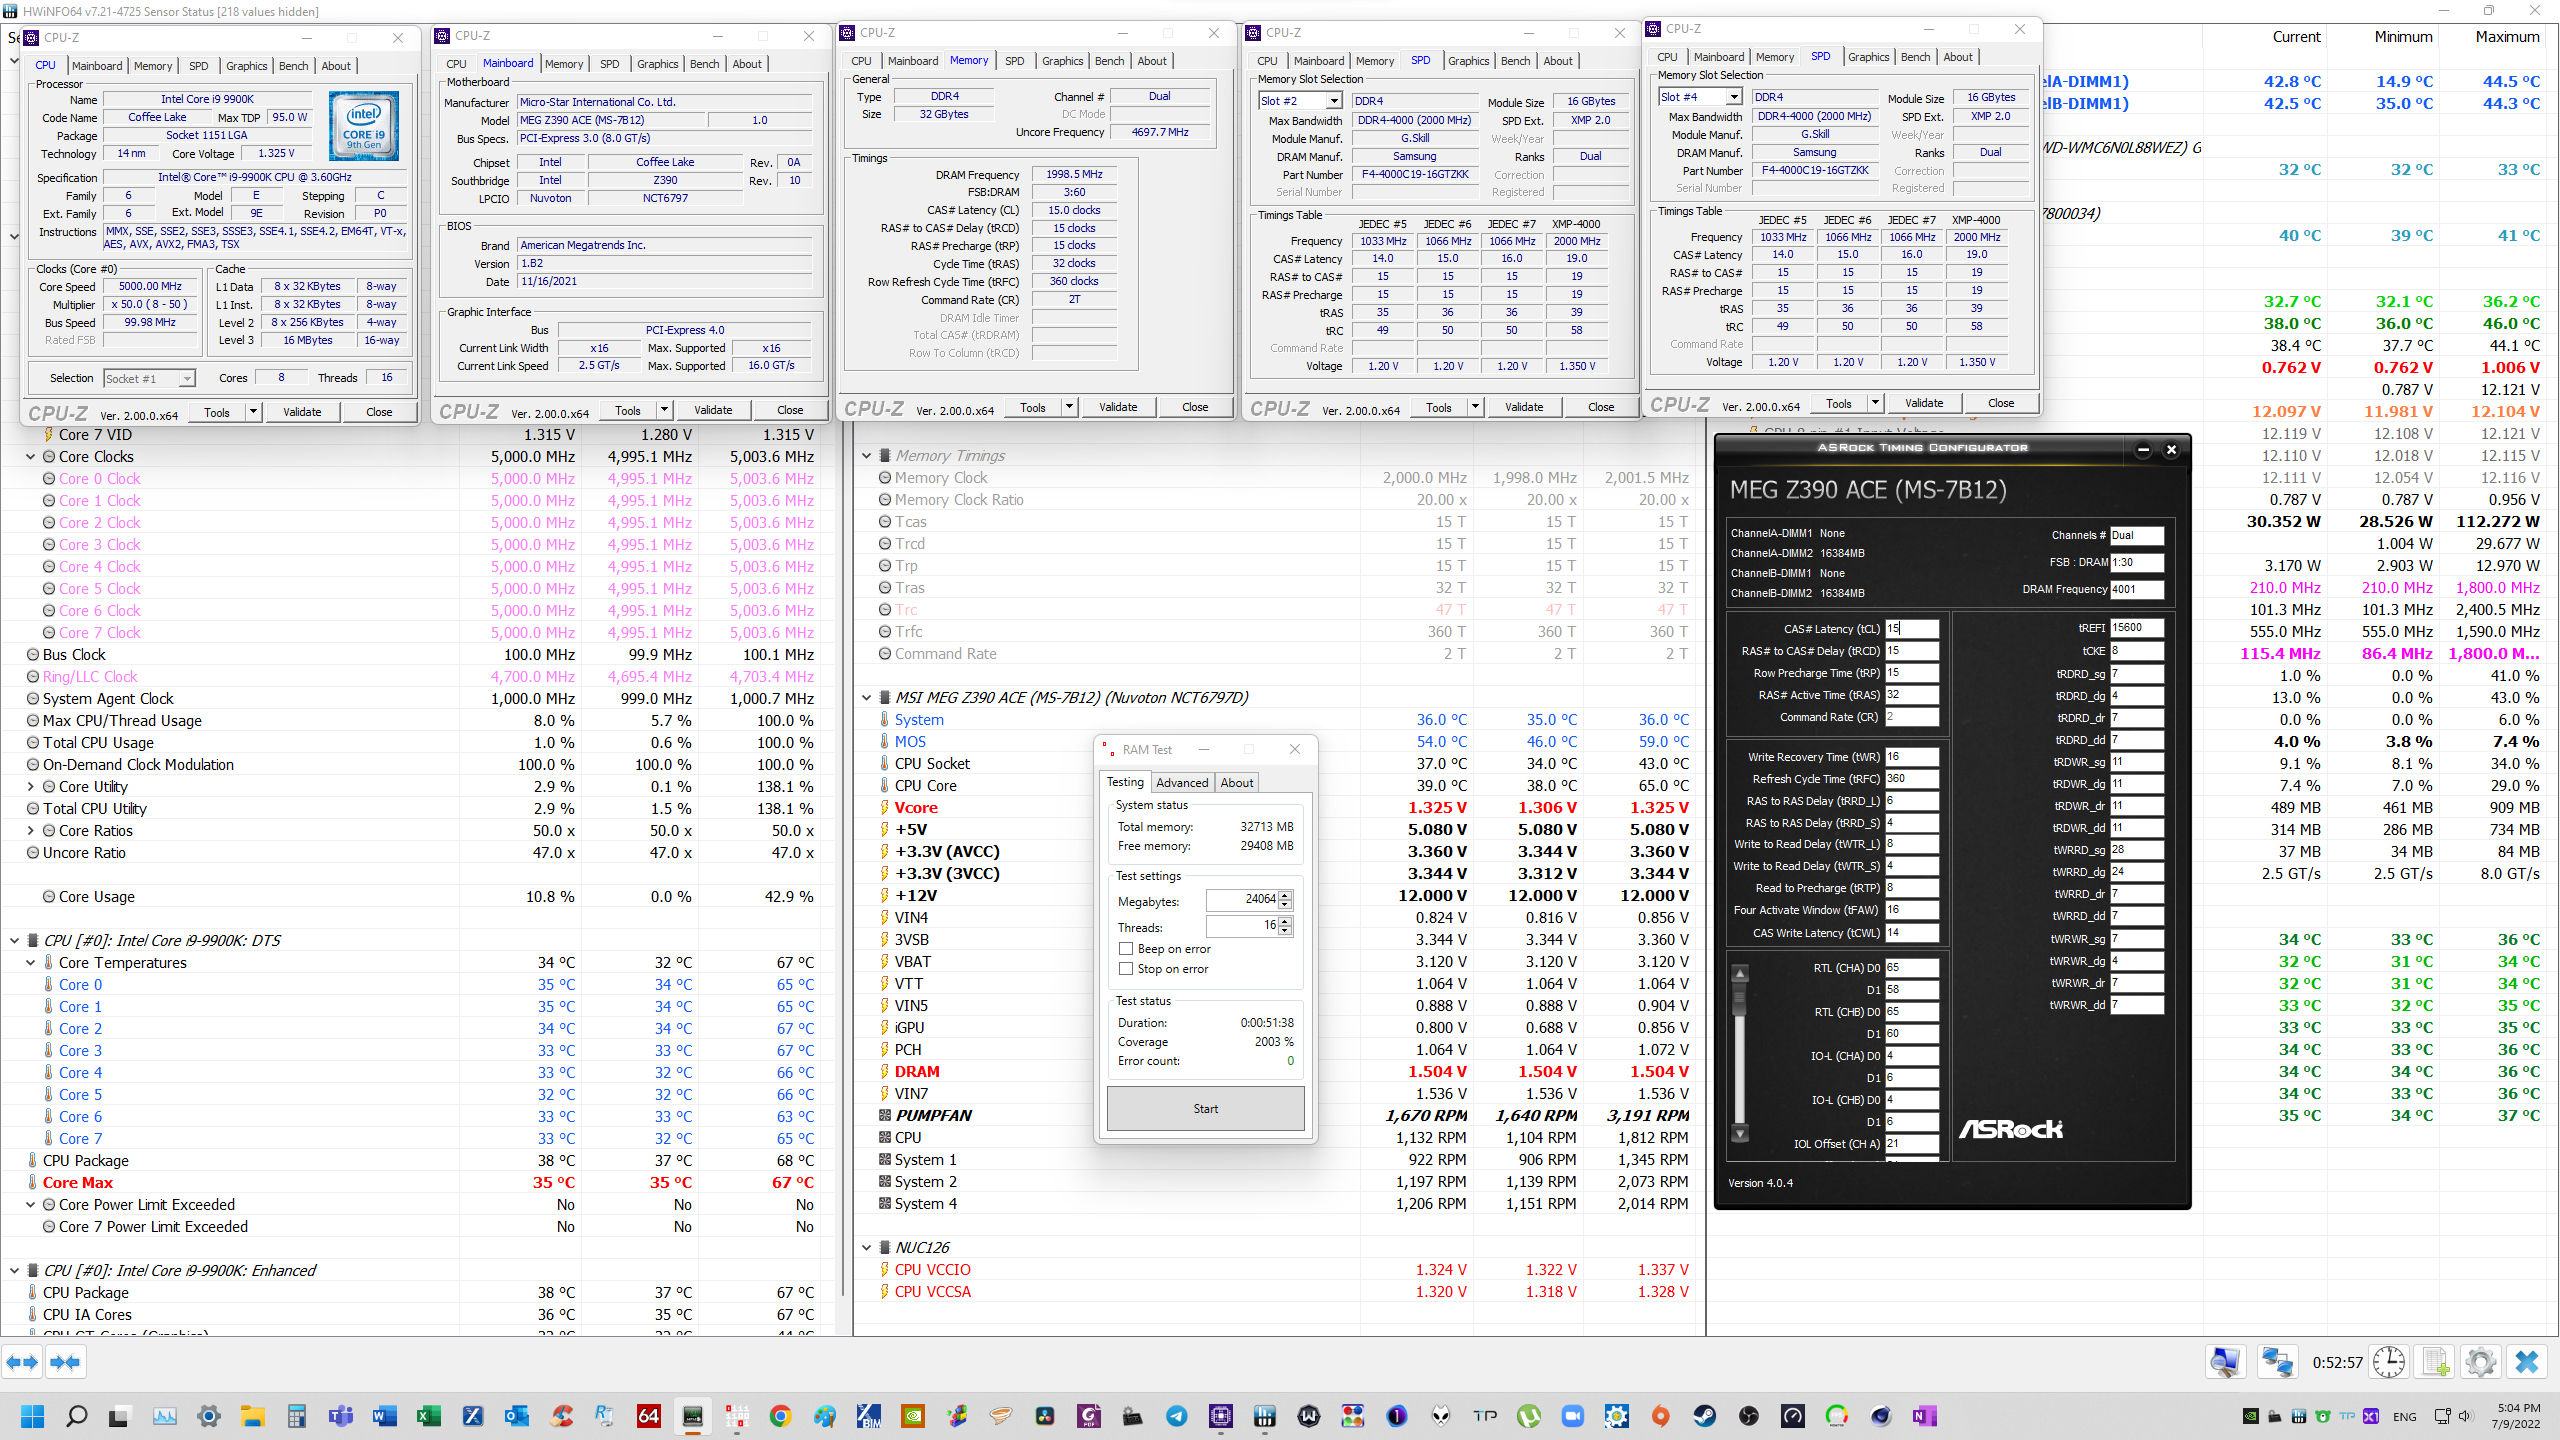Image resolution: width=2560 pixels, height=1440 pixels.
Task: Open About tab in RAM Test
Action: coord(1236,783)
